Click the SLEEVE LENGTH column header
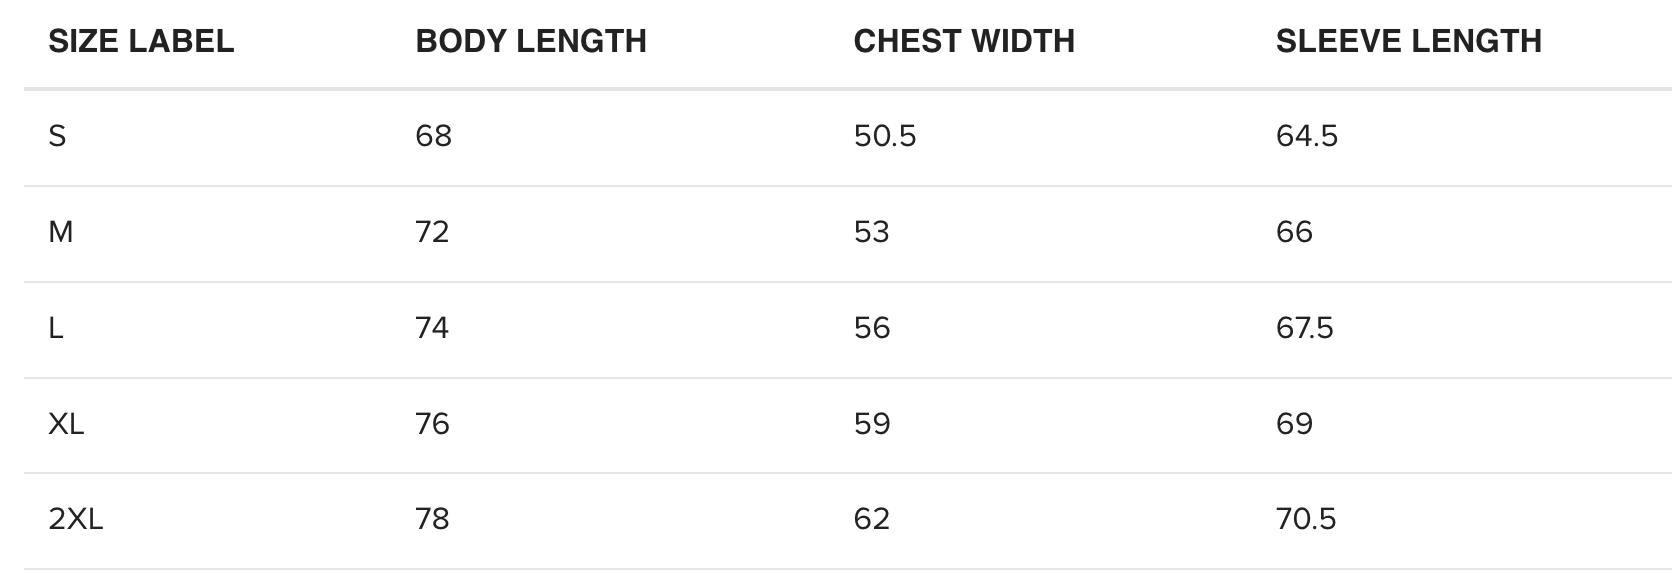 [x=1408, y=41]
